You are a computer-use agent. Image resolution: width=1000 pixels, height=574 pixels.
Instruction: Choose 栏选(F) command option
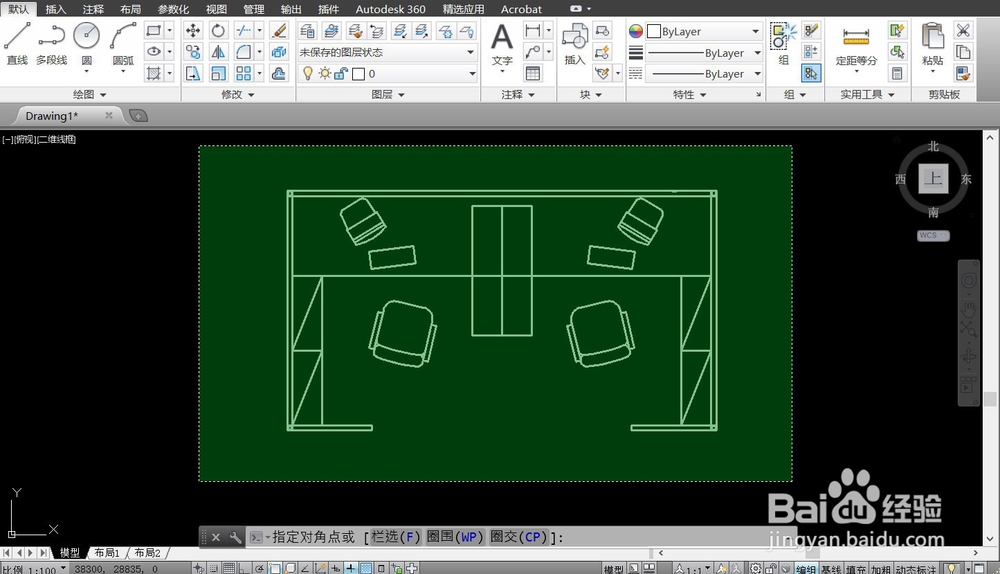click(x=395, y=537)
